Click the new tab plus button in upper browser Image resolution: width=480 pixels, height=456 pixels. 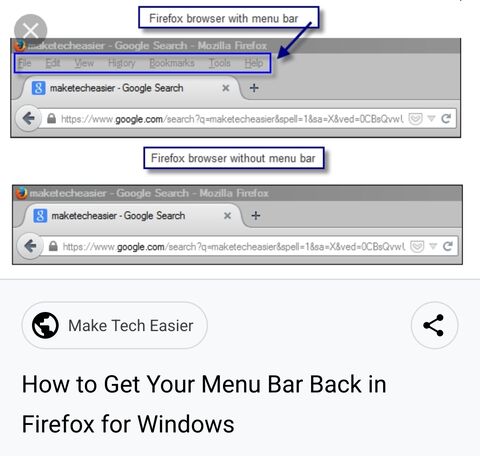(254, 88)
